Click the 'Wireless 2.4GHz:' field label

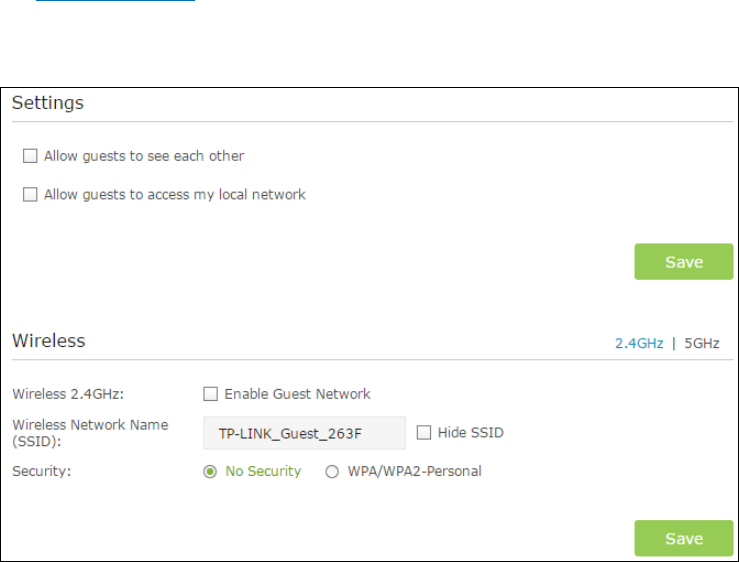pos(68,394)
